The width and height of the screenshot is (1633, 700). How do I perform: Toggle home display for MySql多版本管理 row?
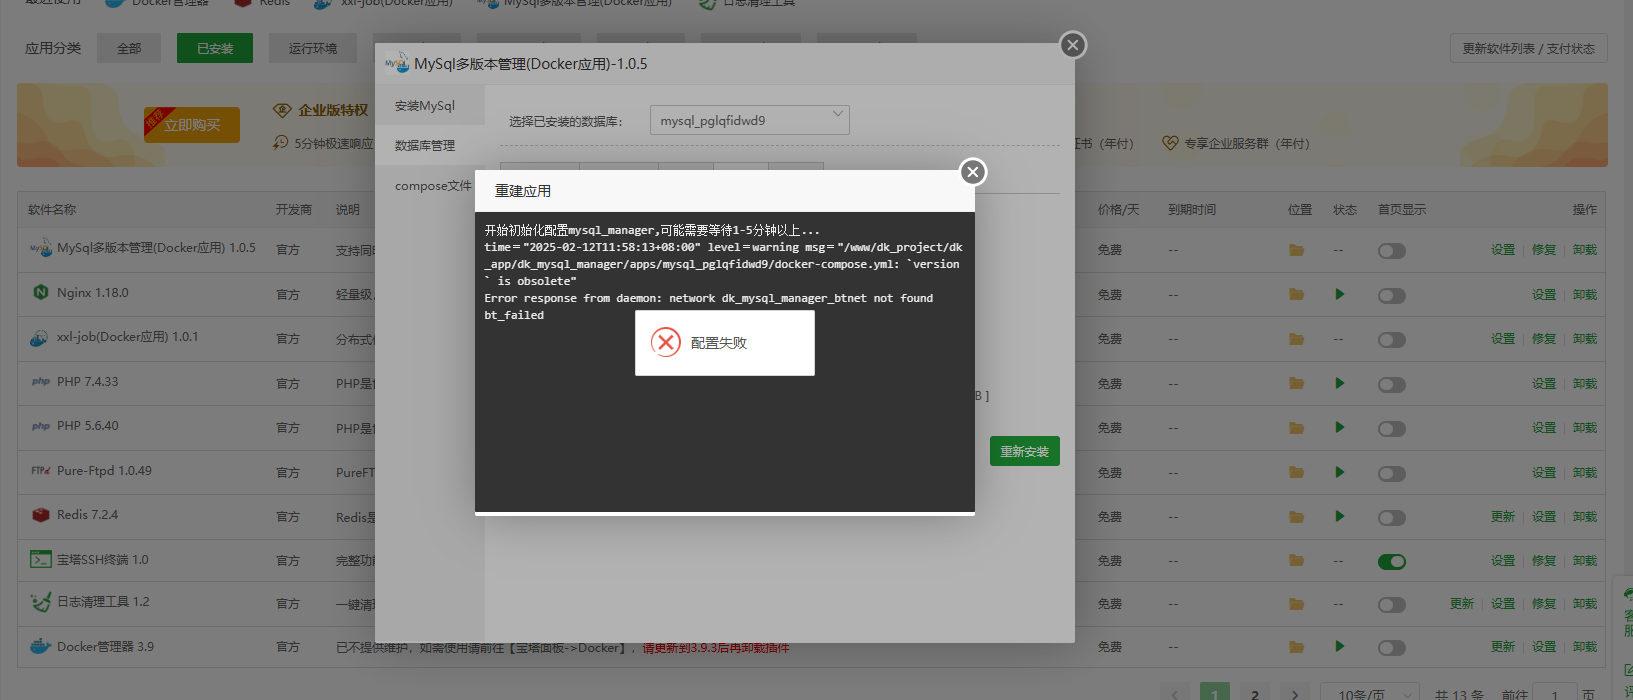point(1392,251)
